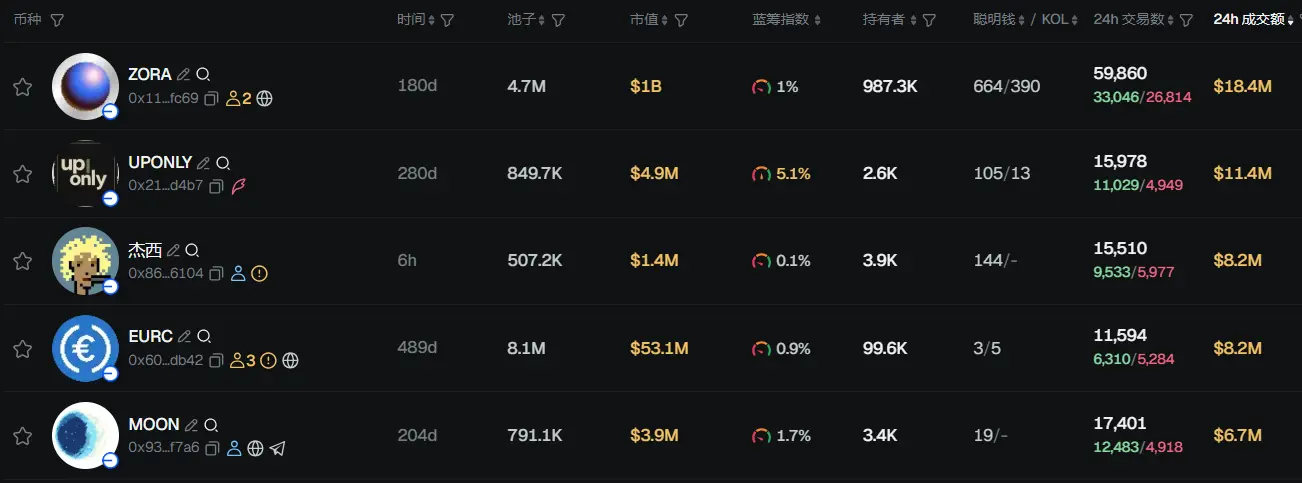Open the ZORA website globe icon
This screenshot has height=483, width=1302.
(x=265, y=99)
